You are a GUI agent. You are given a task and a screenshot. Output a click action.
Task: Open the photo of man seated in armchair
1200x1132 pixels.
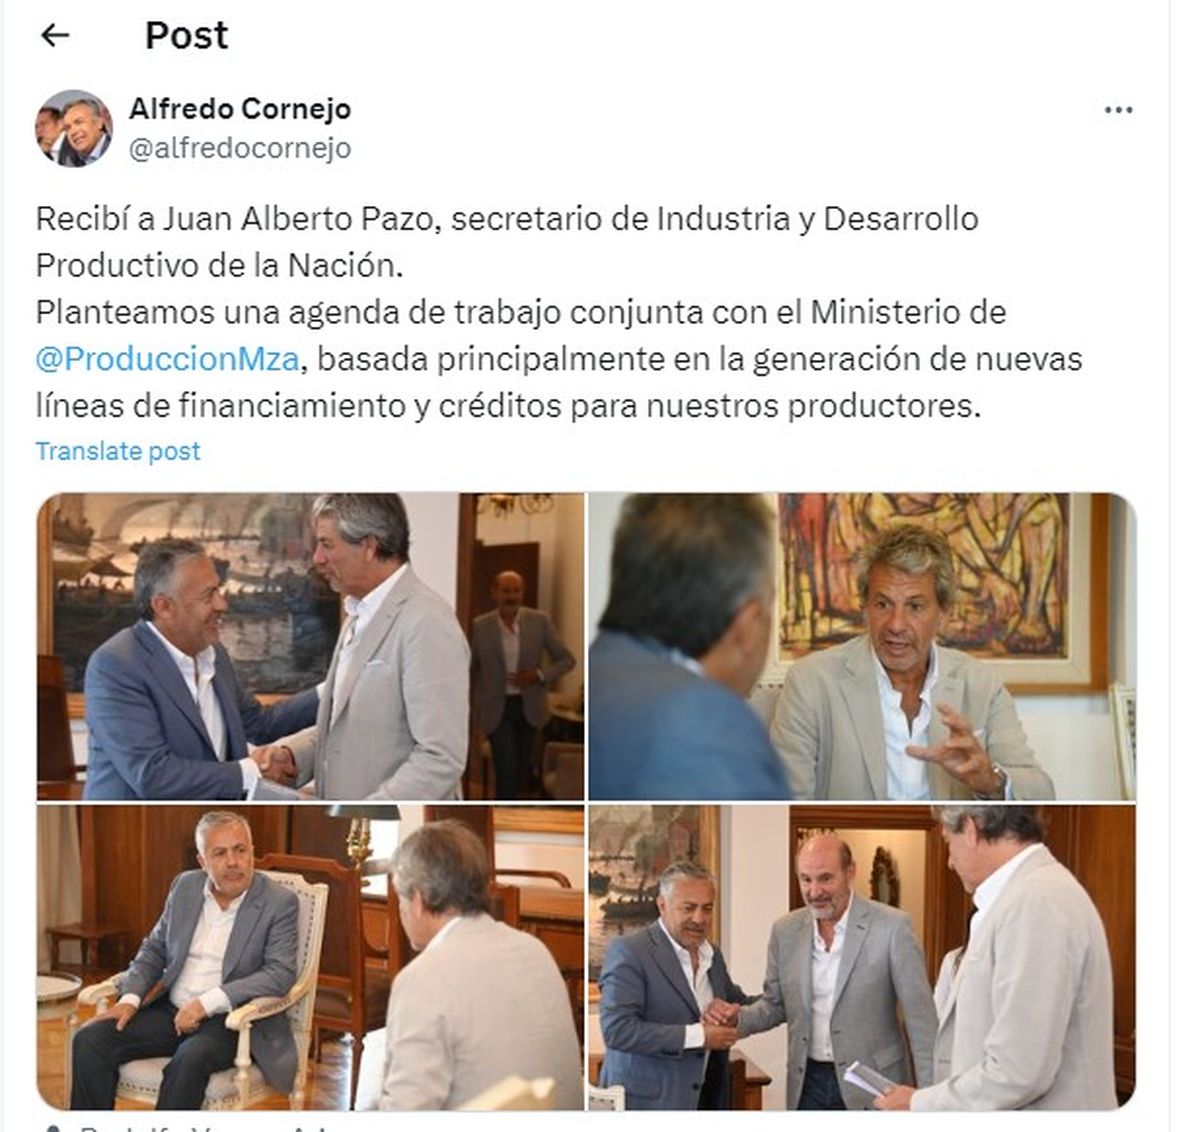(x=310, y=957)
